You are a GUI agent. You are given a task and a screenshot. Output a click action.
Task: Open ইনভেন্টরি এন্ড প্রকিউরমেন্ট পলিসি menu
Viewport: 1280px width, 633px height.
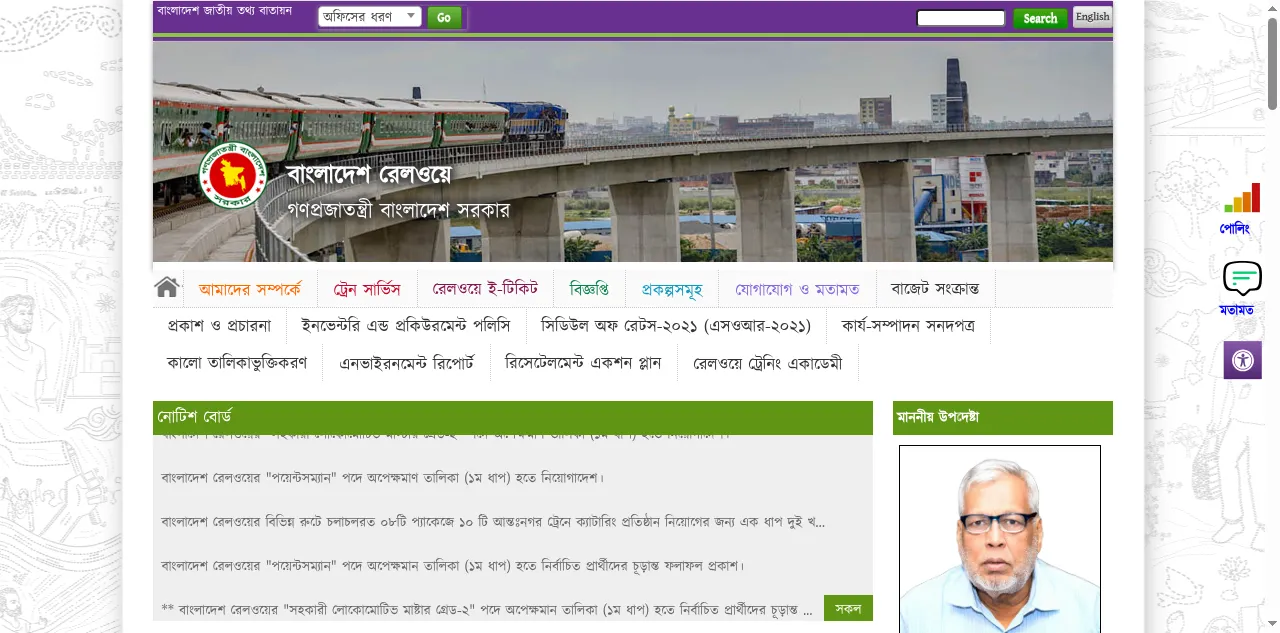[x=406, y=325]
